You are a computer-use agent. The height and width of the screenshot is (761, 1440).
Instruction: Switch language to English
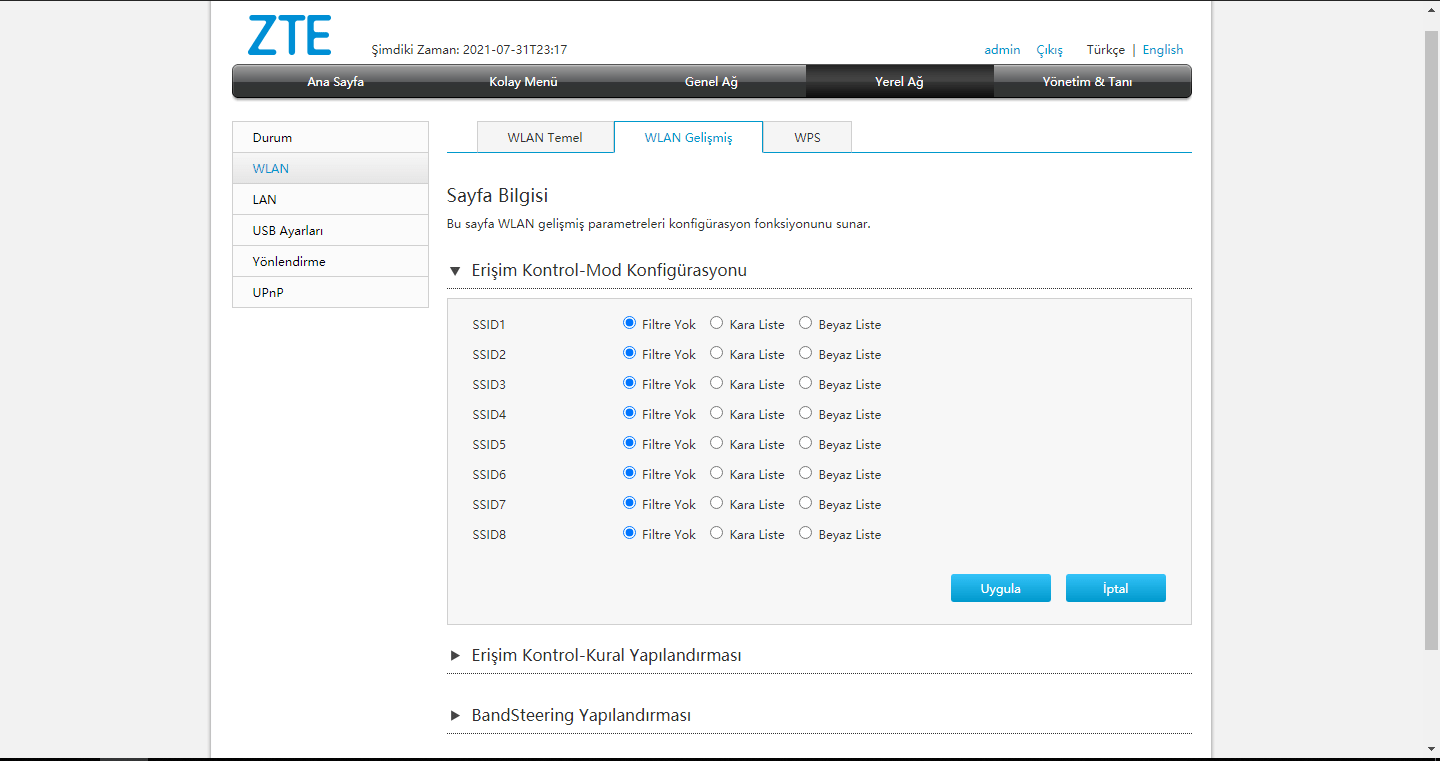point(1163,49)
